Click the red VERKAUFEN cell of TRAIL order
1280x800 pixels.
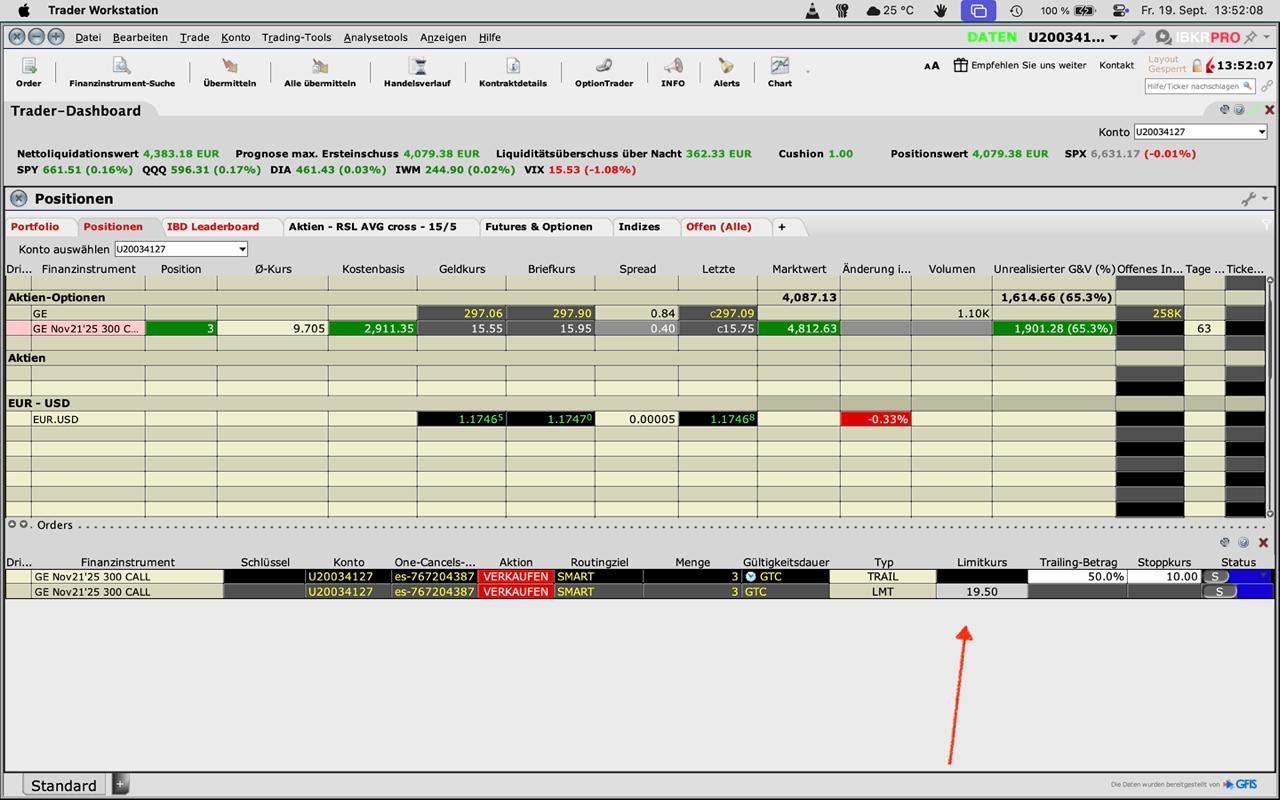pos(516,577)
